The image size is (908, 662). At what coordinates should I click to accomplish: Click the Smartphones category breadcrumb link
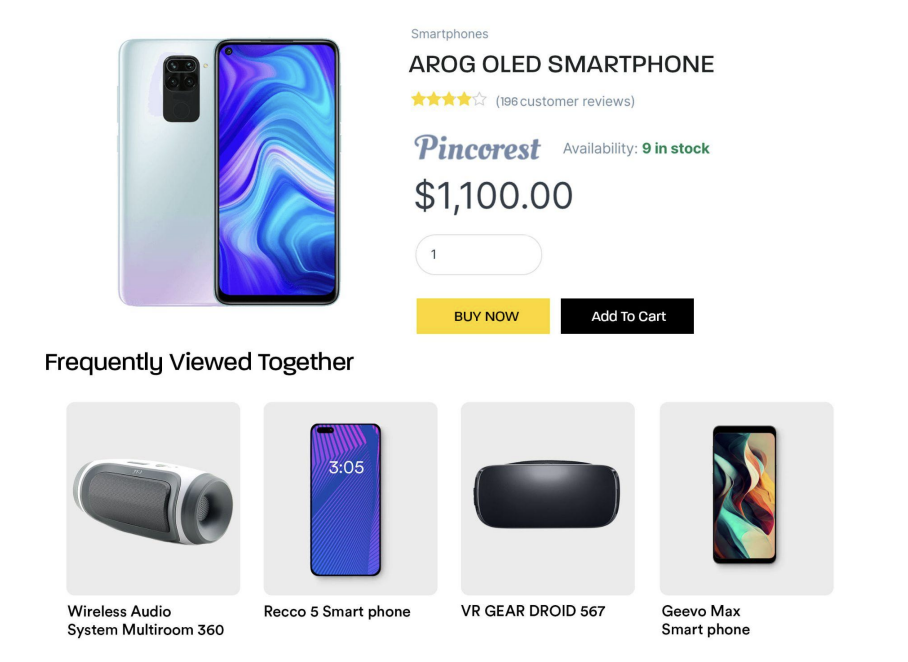pos(449,34)
